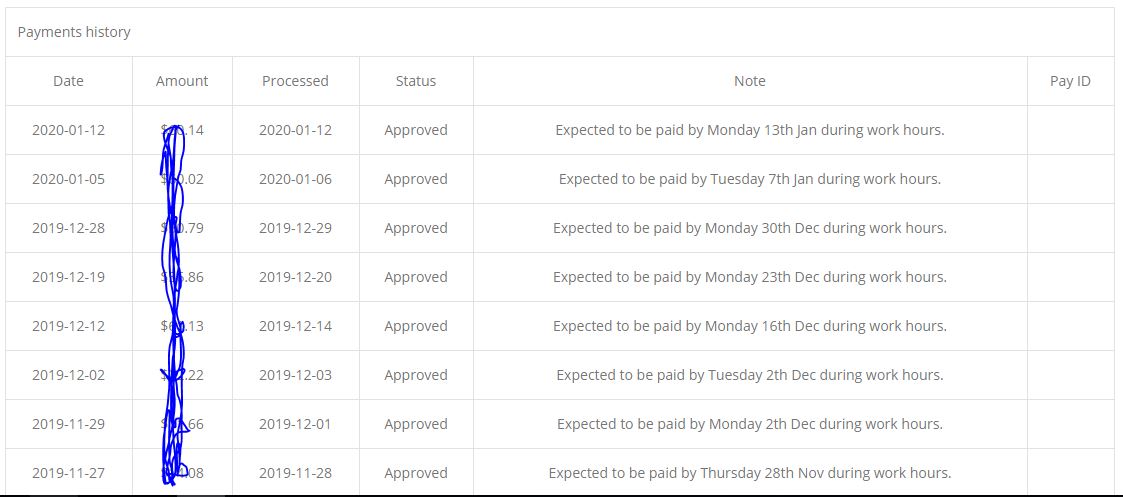Click note about Tuesday 7th Jan
The width and height of the screenshot is (1123, 497).
coord(750,179)
